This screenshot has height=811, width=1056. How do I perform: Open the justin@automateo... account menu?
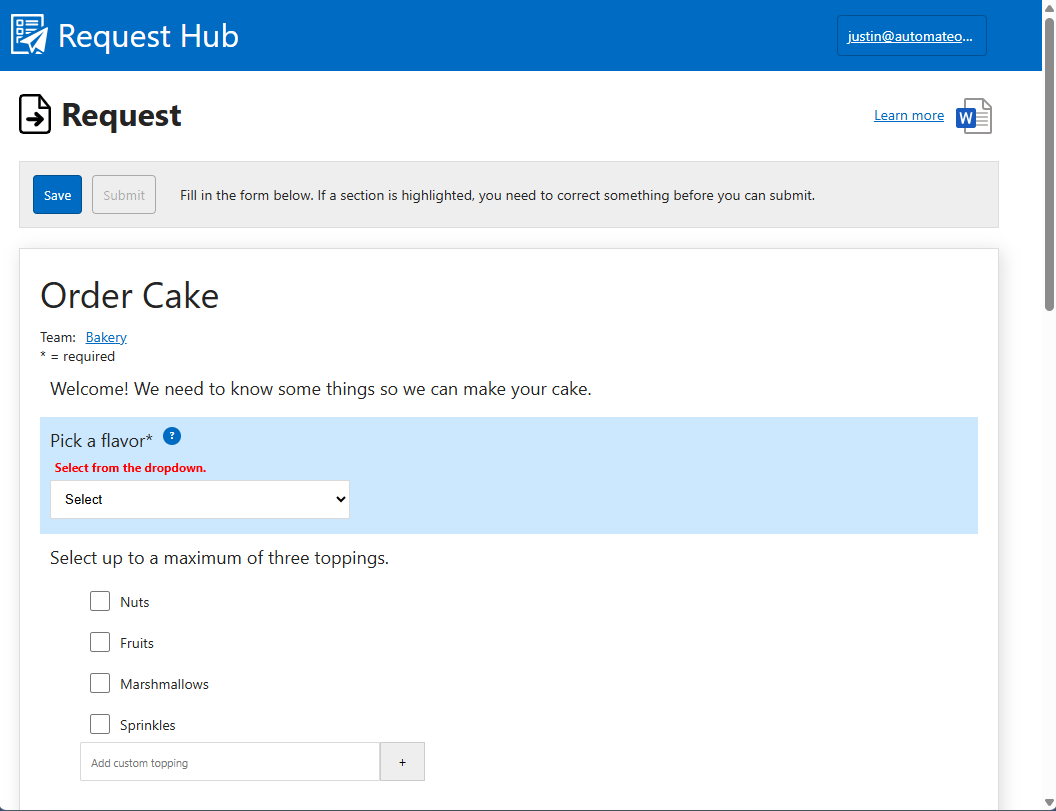pos(911,36)
